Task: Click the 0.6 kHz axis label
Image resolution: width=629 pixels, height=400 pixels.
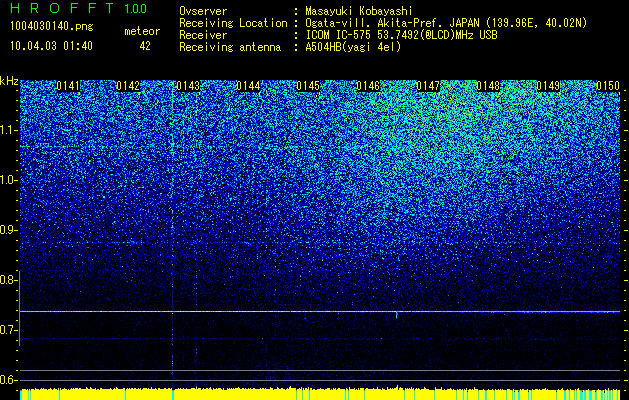Action: (8, 380)
